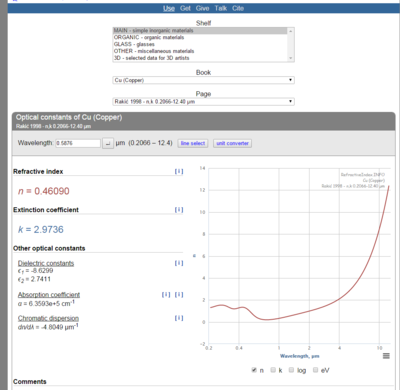Toggle the eV units checkbox
The height and width of the screenshot is (390, 400).
(315, 370)
